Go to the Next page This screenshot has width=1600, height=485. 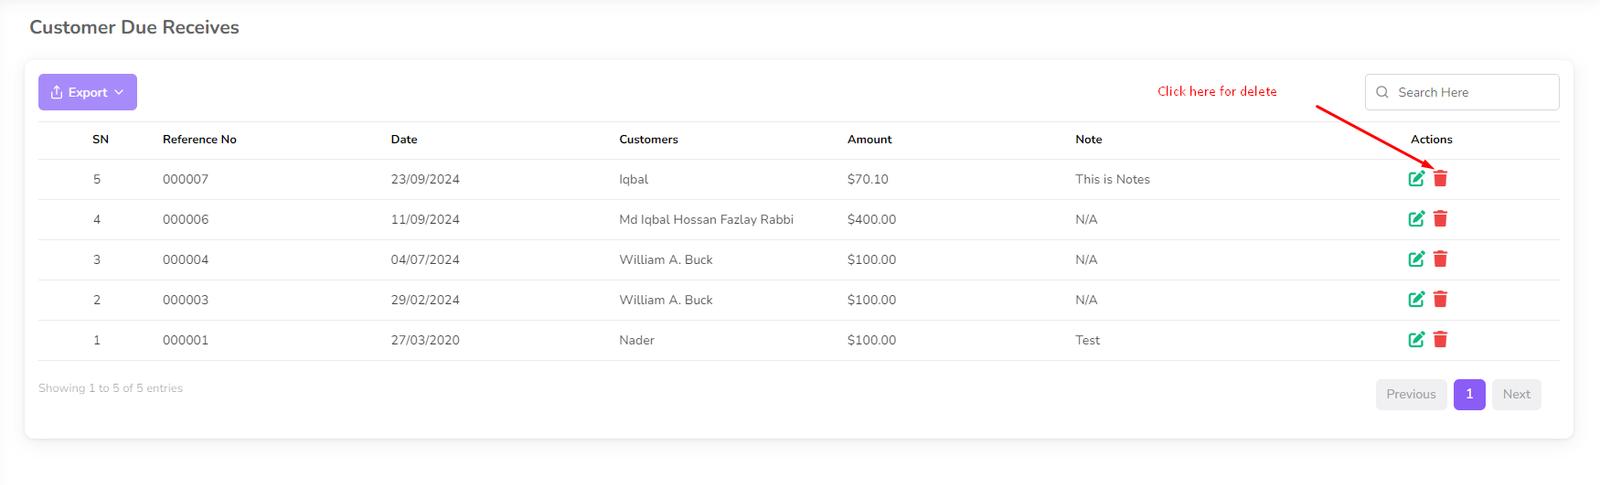[1516, 394]
